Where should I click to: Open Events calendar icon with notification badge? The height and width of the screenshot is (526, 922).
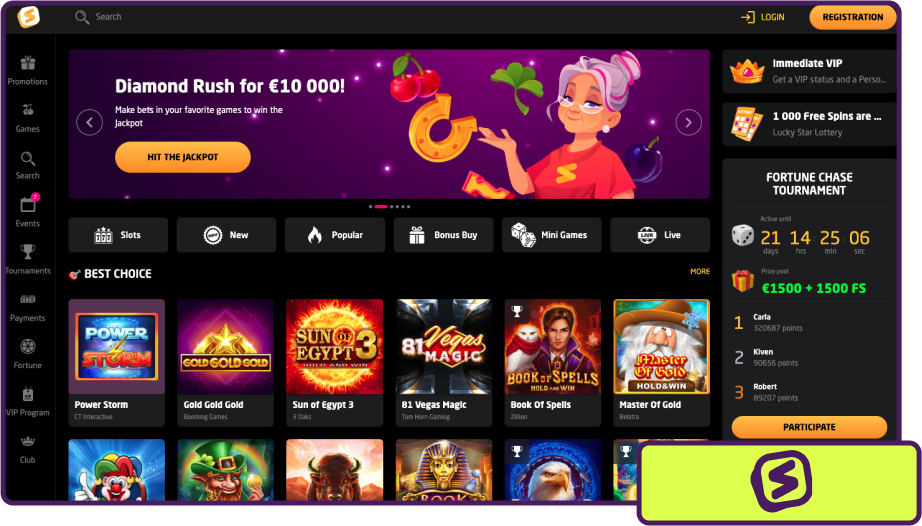click(x=28, y=203)
